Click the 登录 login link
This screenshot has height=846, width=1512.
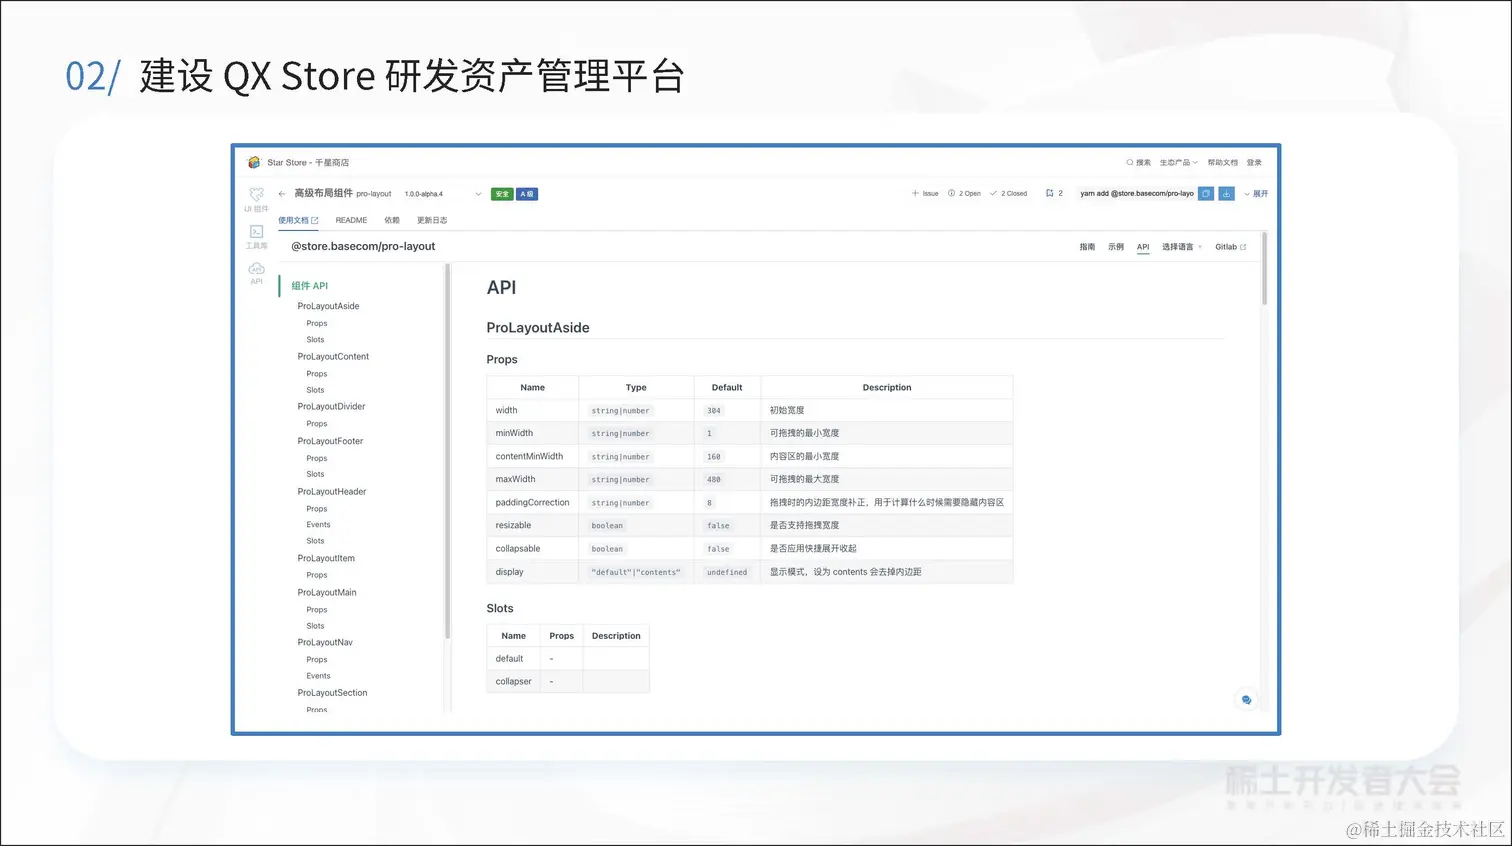tap(1254, 162)
